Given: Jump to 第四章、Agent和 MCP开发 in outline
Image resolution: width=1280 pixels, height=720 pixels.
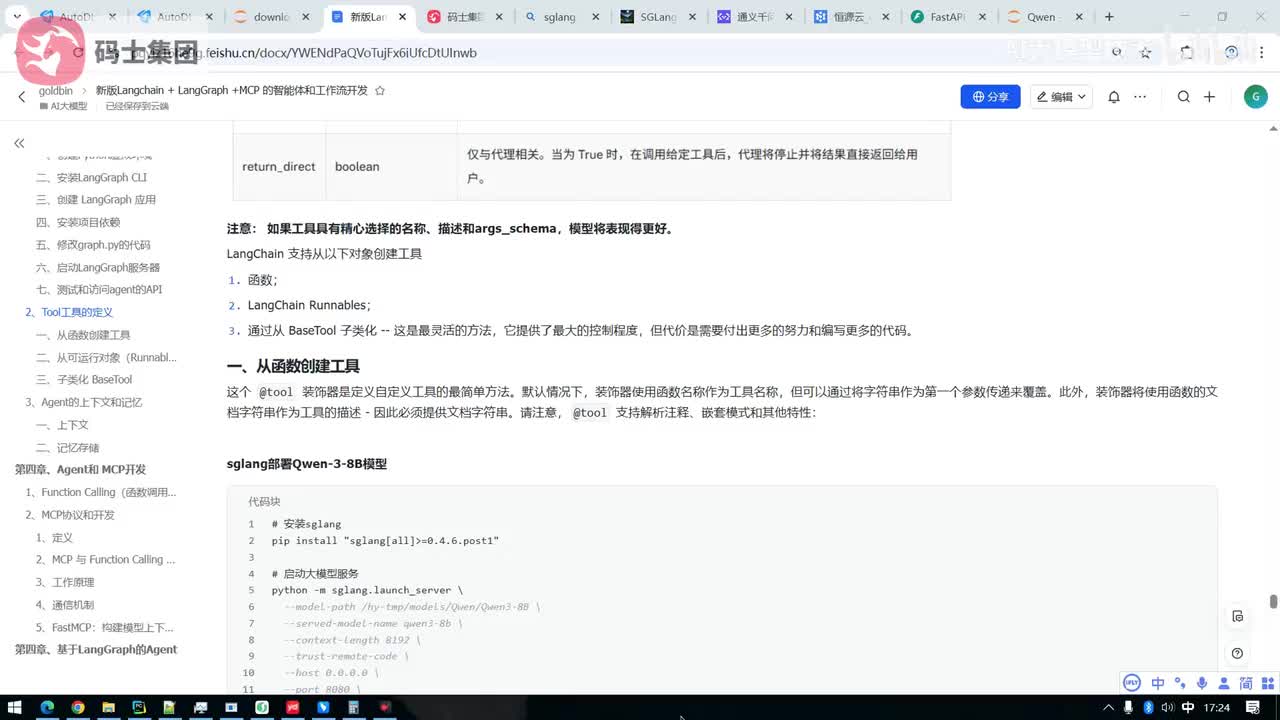Looking at the screenshot, I should [80, 469].
